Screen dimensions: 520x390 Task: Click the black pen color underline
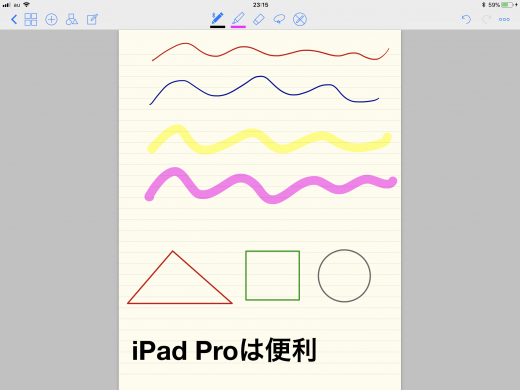click(217, 27)
